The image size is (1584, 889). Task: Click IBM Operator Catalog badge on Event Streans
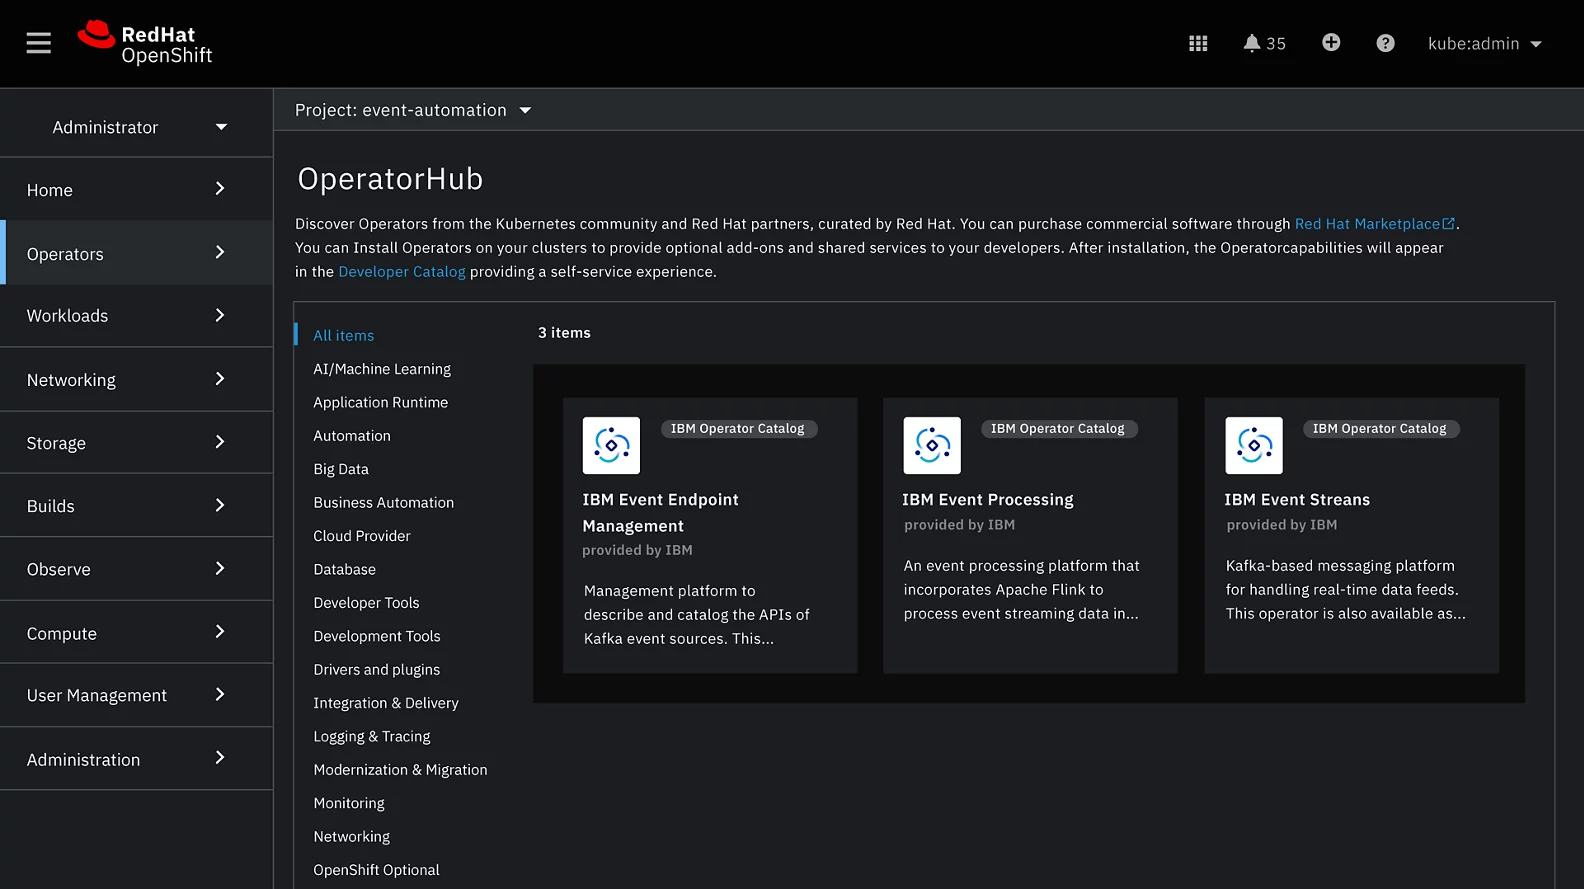coord(1380,429)
